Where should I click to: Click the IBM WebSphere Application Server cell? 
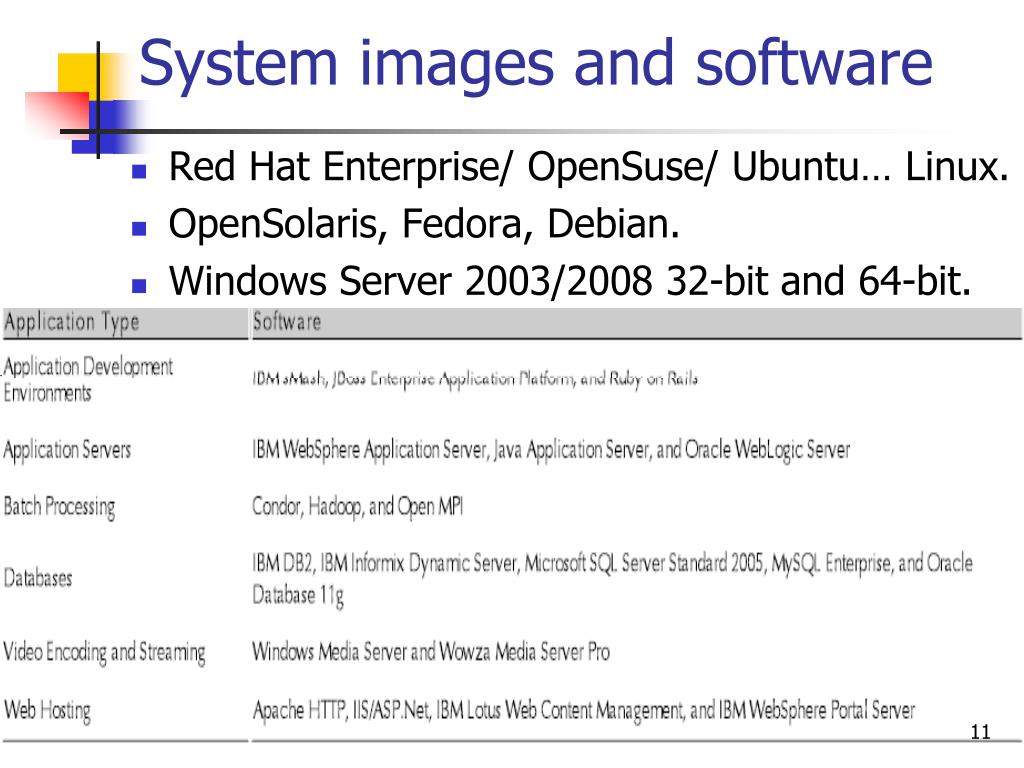point(551,450)
